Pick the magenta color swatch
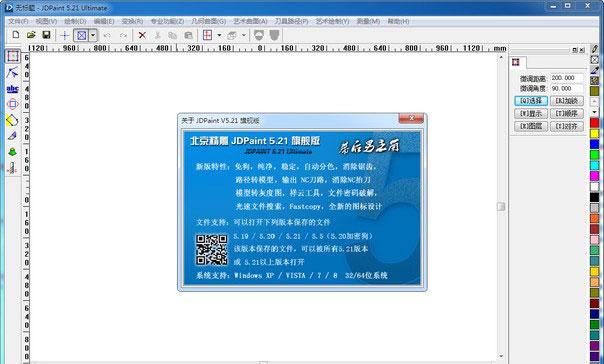604x364 pixels. pos(594,176)
